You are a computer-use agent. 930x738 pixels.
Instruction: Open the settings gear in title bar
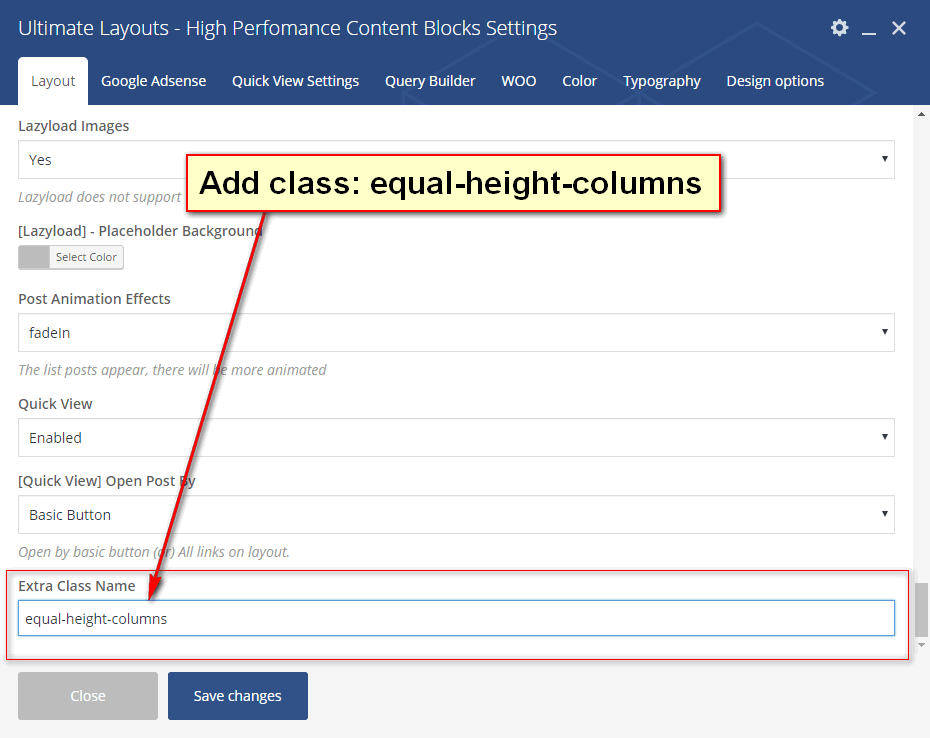click(839, 28)
